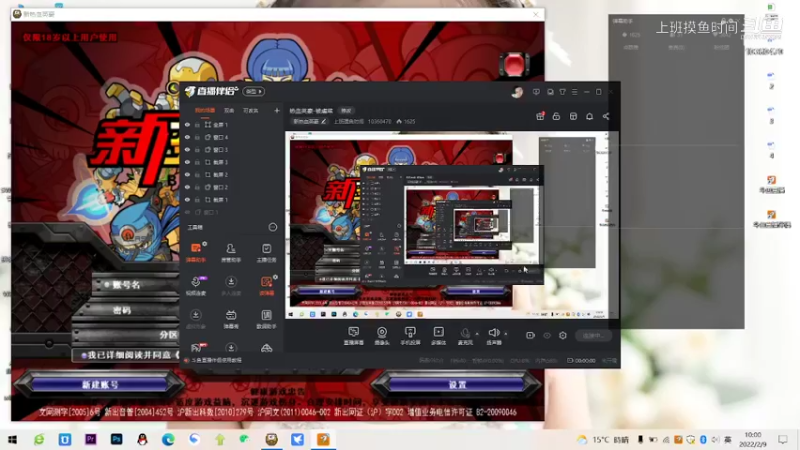Open the 弹幕秀 tool
Image resolution: width=800 pixels, height=450 pixels.
[231, 319]
